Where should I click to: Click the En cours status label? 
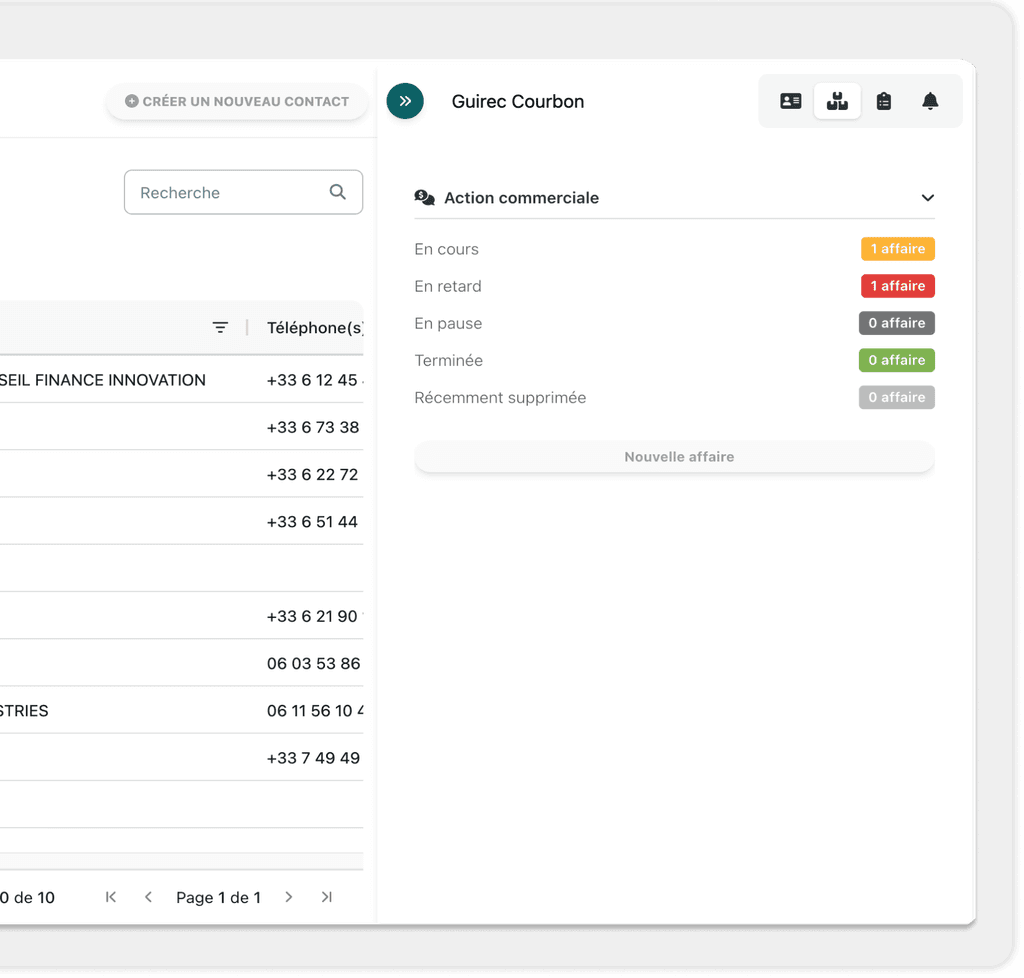pos(448,250)
